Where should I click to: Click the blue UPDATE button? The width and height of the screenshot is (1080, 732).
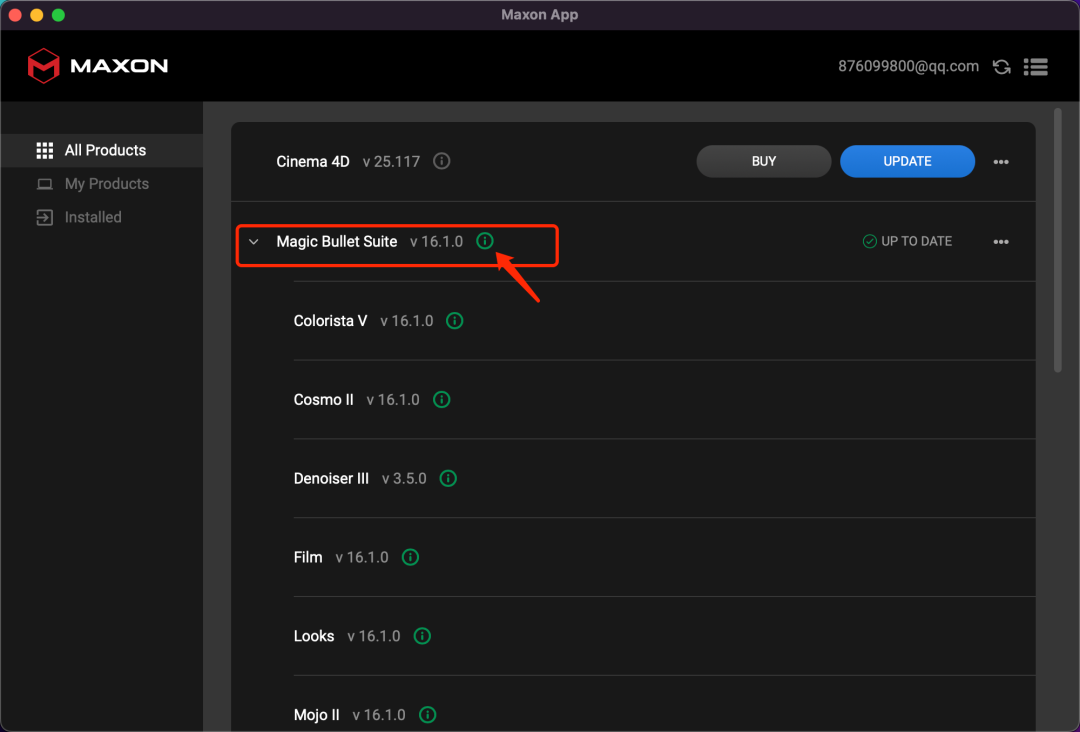[907, 161]
